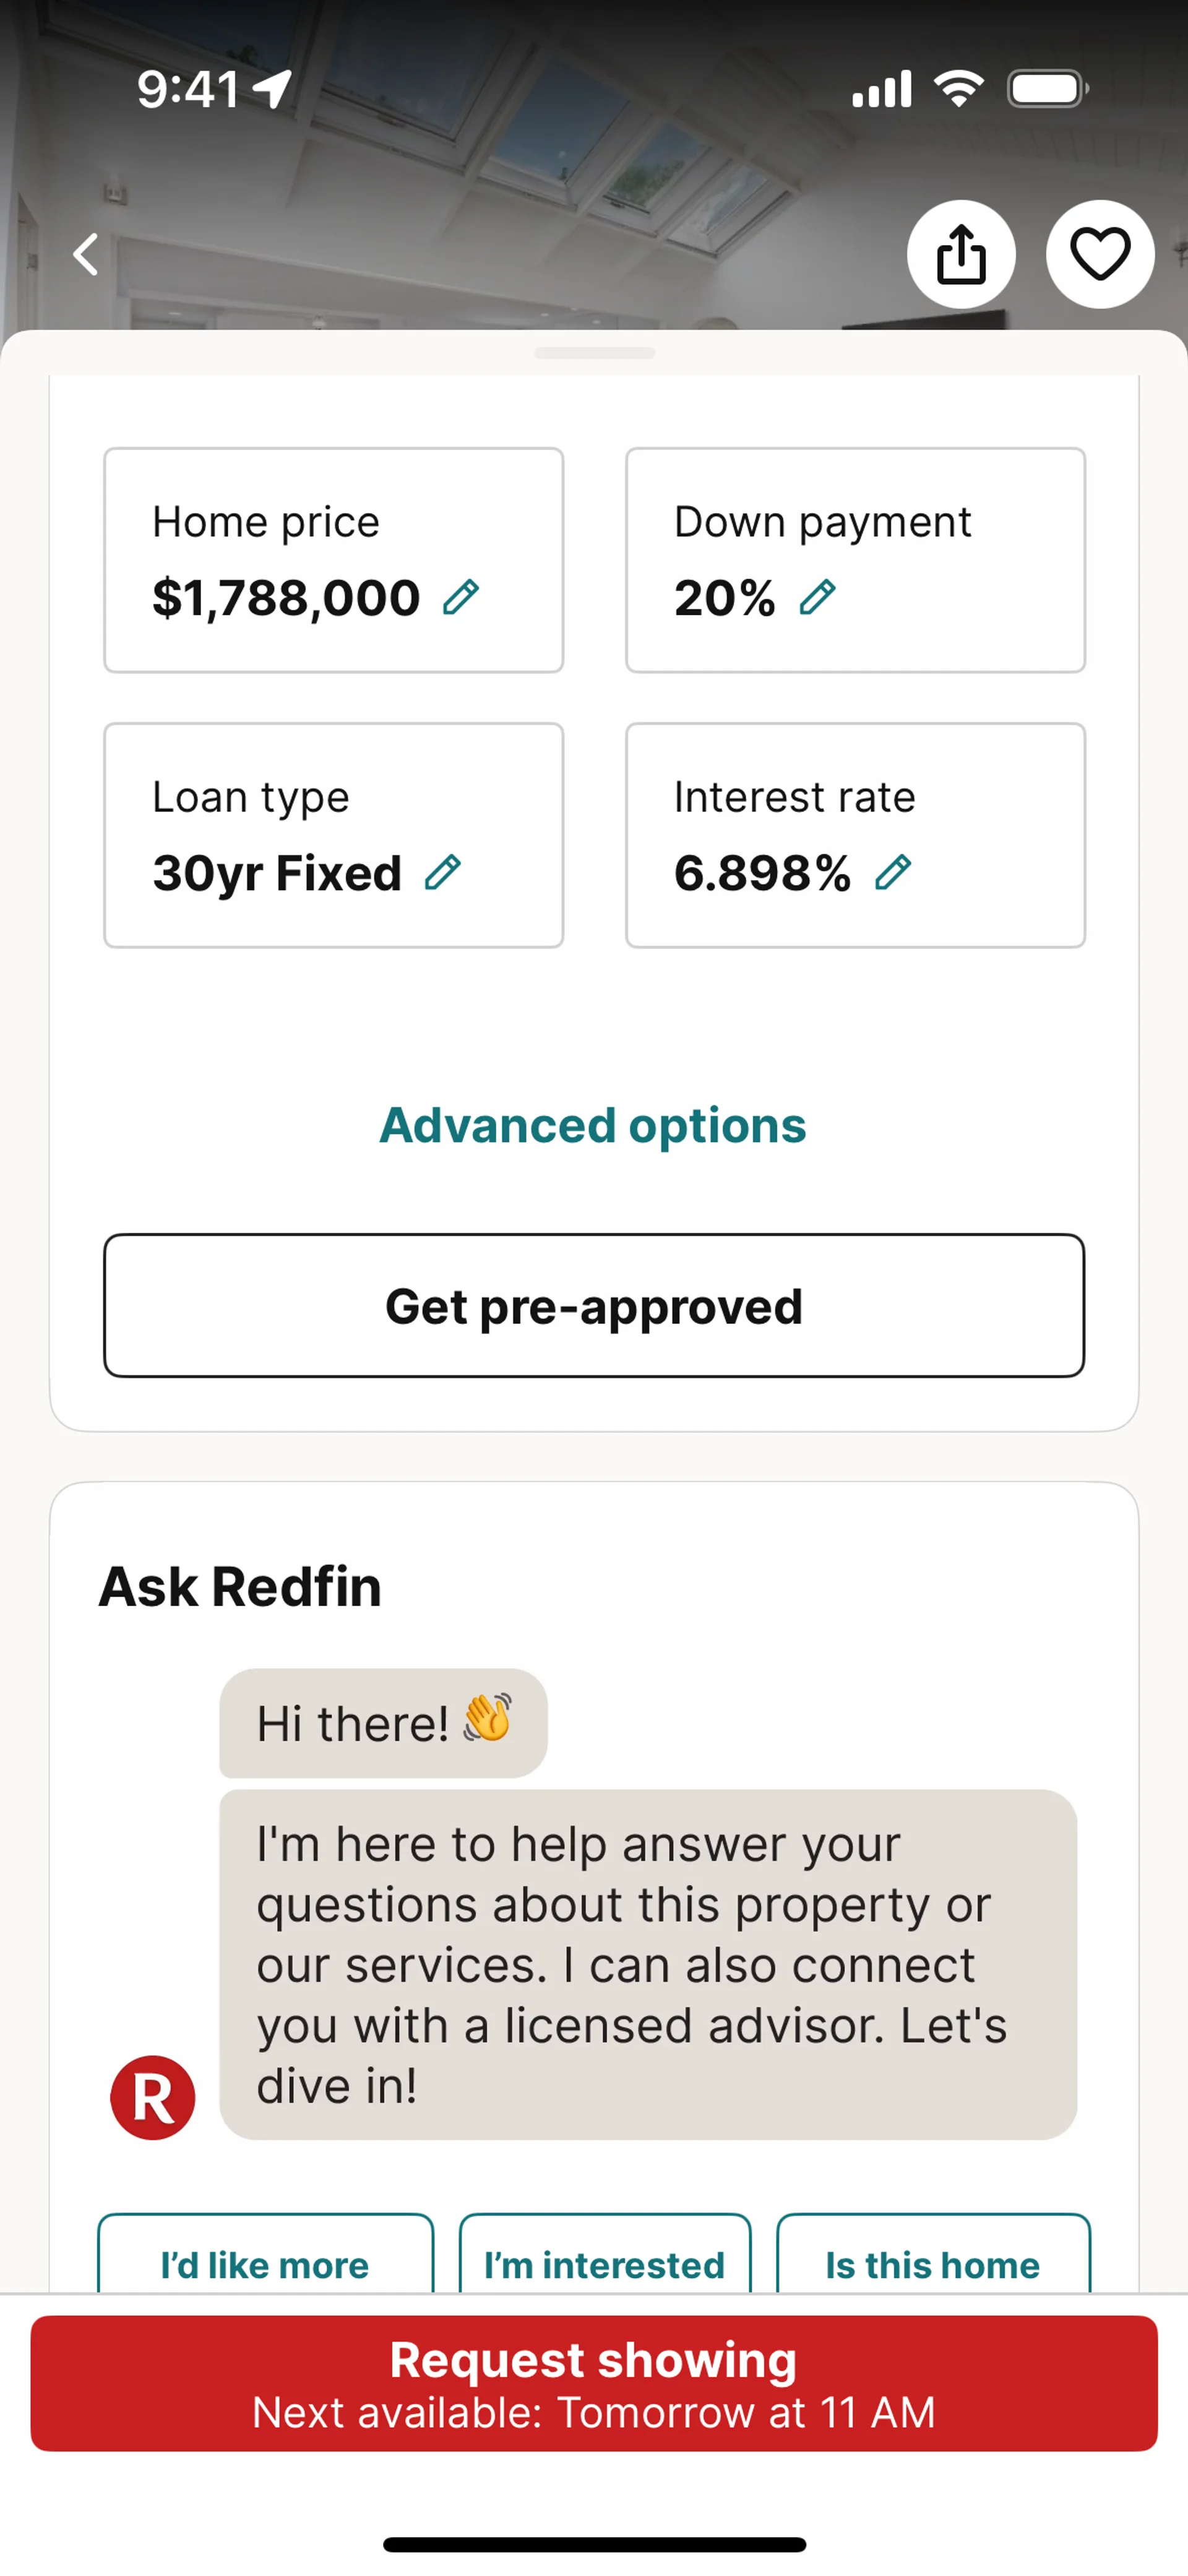Tap the sheet drag handle
The image size is (1188, 2576).
pyautogui.click(x=594, y=353)
